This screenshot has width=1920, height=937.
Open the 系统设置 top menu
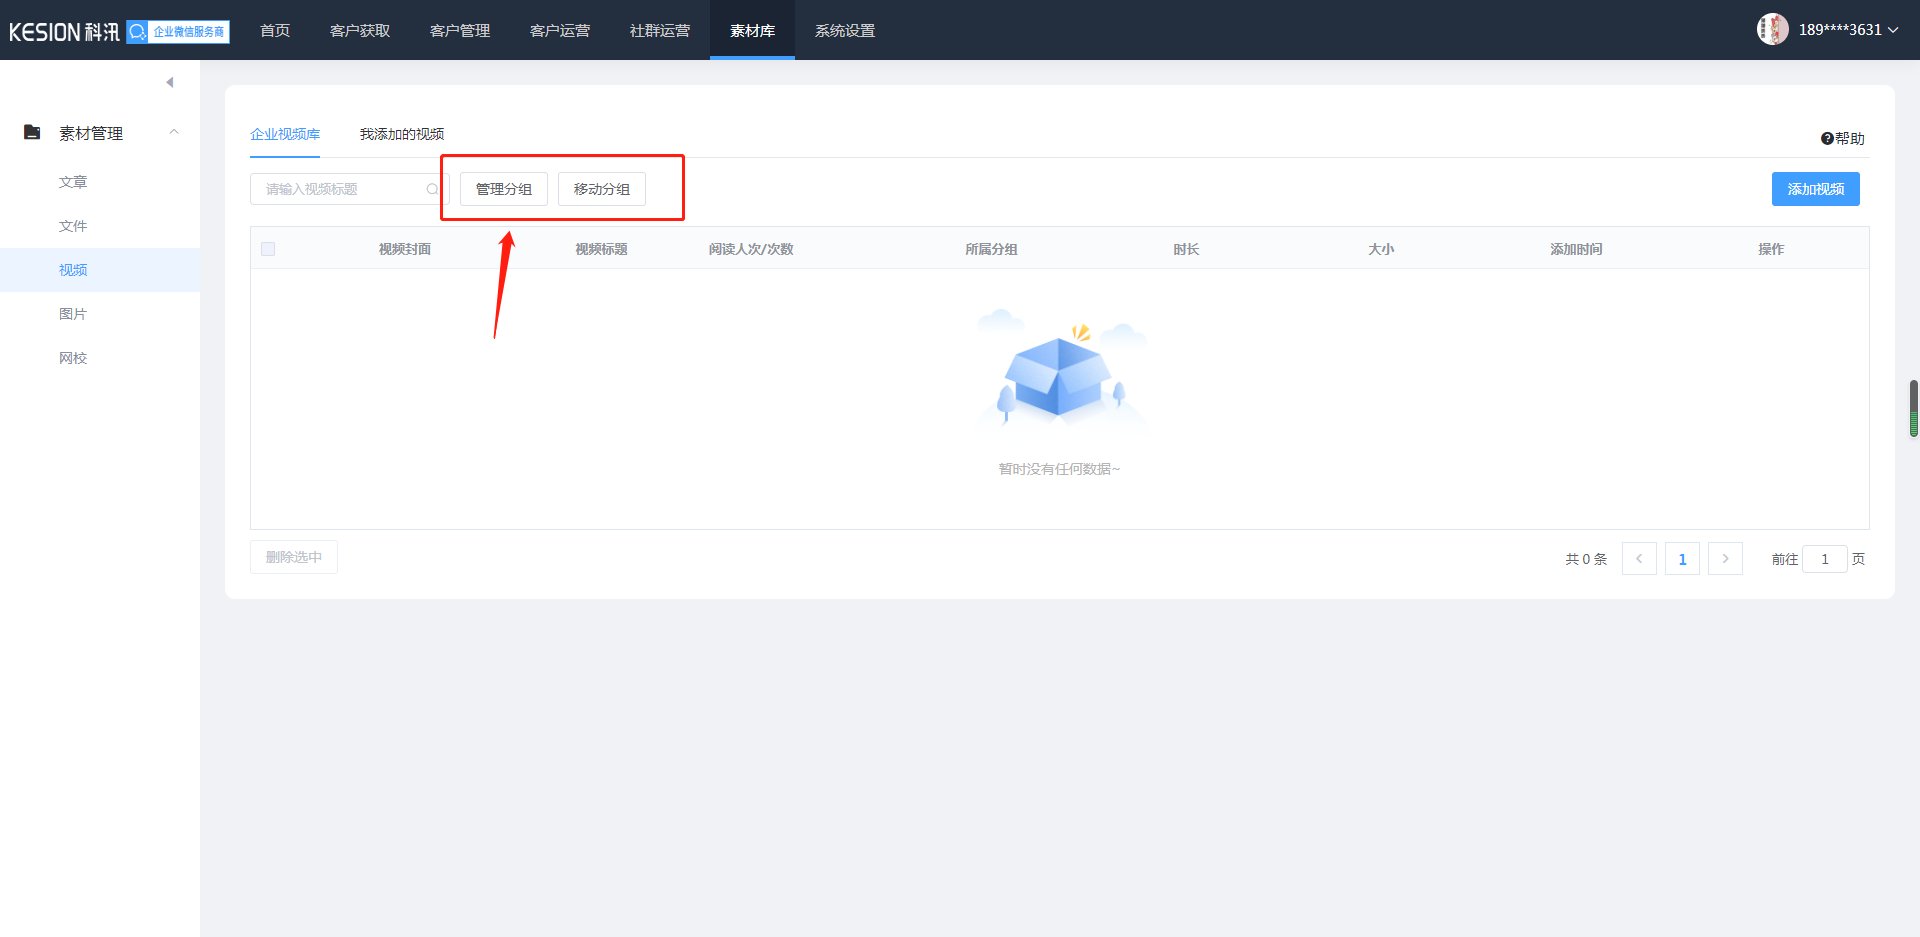[845, 31]
